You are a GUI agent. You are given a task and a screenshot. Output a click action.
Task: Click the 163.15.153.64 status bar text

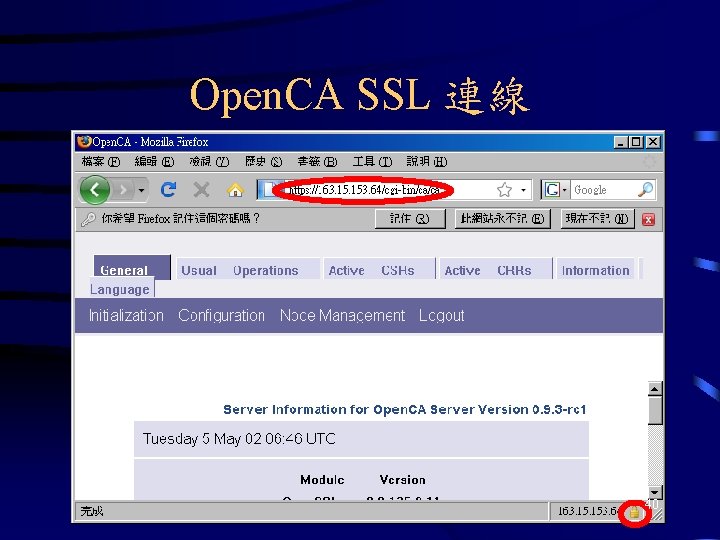point(588,511)
